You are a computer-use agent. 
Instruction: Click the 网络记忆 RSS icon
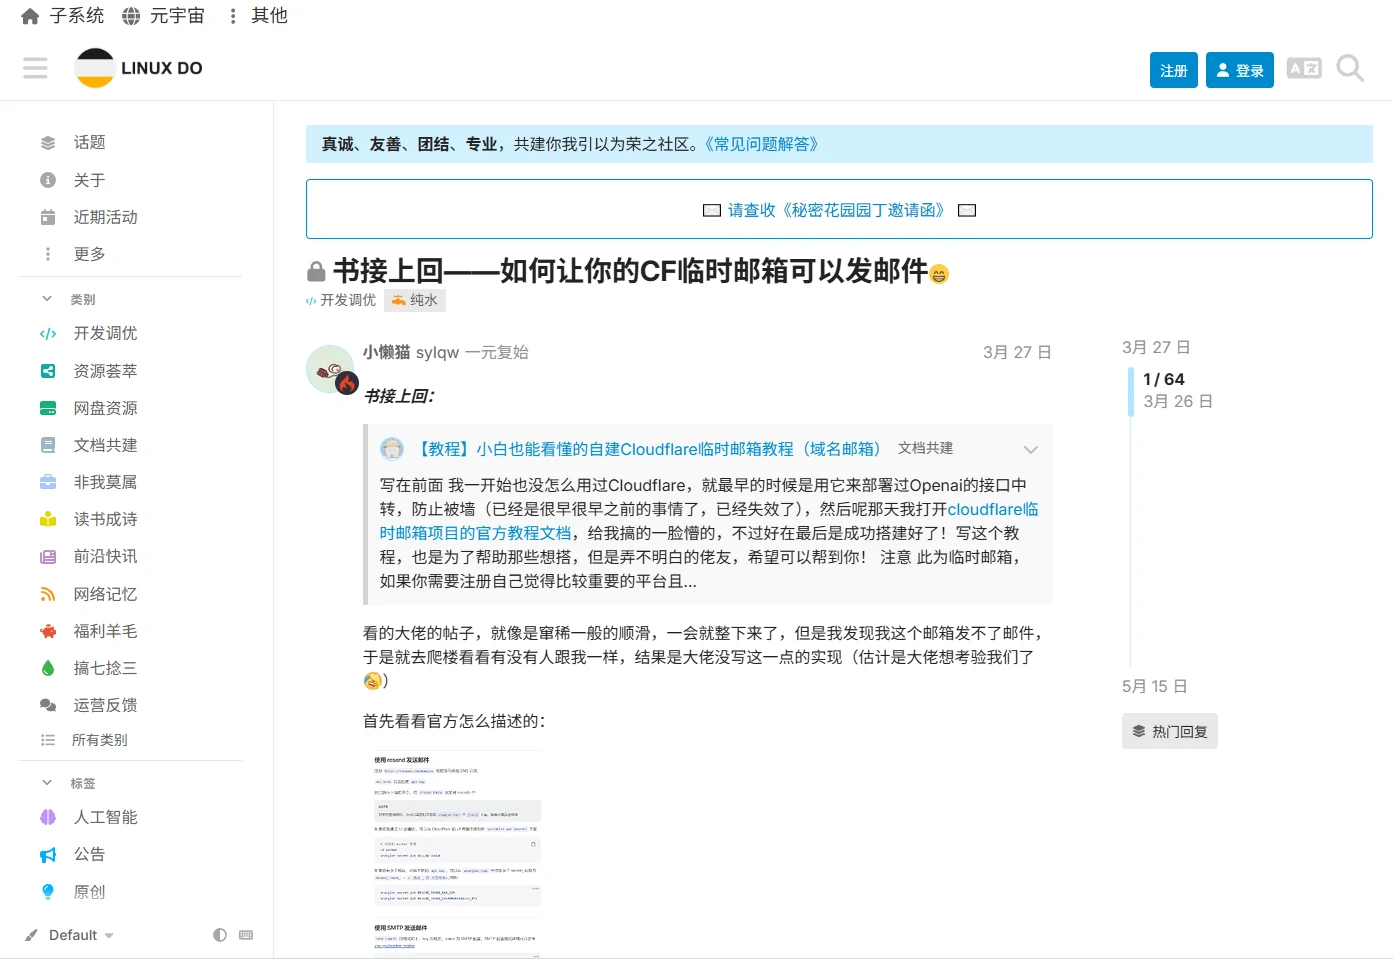pyautogui.click(x=48, y=594)
